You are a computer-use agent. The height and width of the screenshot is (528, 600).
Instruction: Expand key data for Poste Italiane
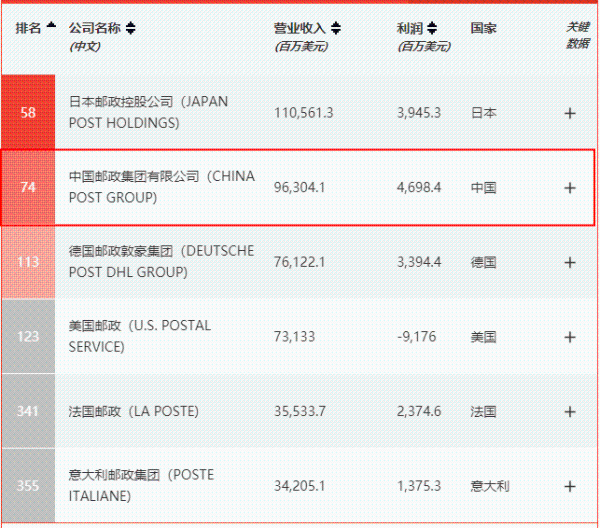[570, 486]
